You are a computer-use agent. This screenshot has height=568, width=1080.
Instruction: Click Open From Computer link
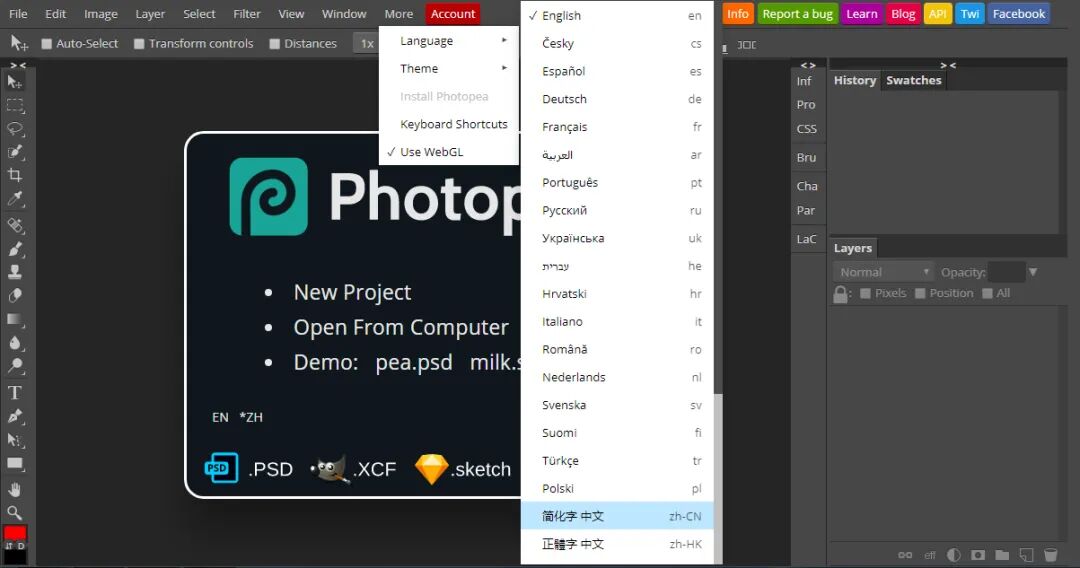point(401,328)
